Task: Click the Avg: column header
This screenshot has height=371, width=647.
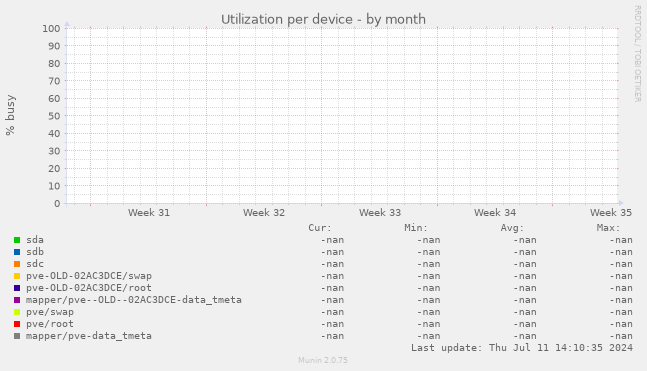Action: tap(512, 228)
